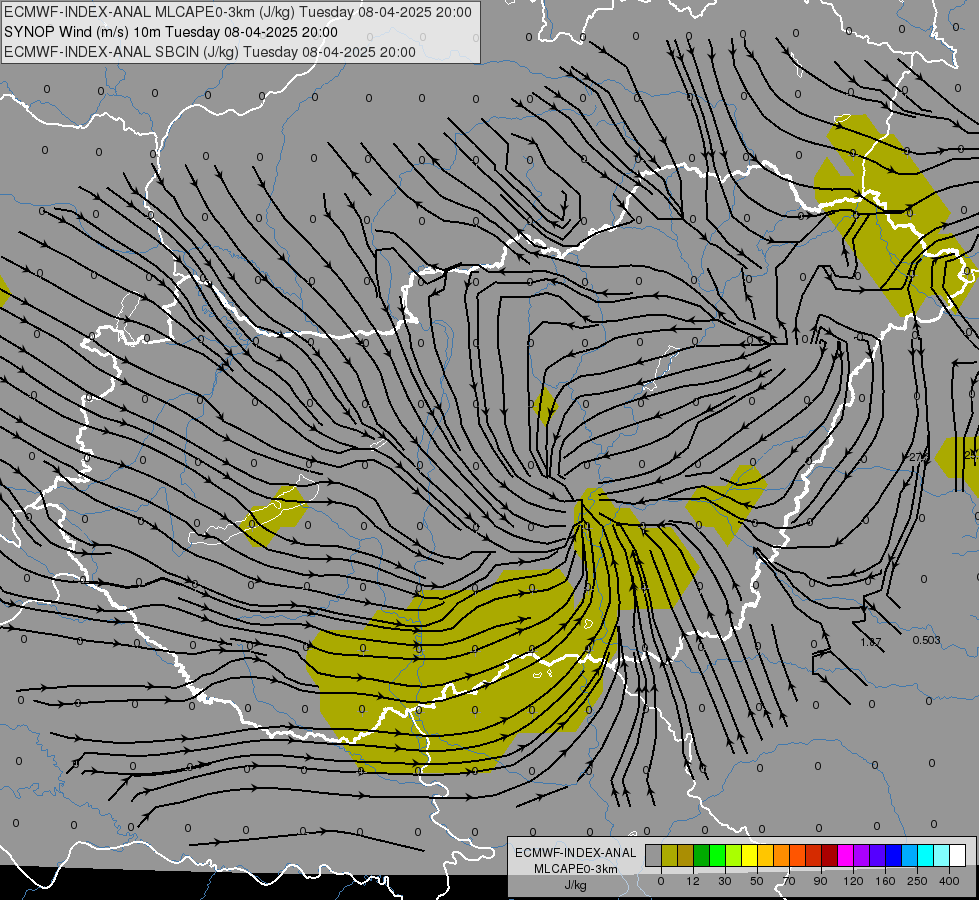The height and width of the screenshot is (900, 979).
Task: Choose the dark gold legend swatch before 12
Action: coord(686,855)
